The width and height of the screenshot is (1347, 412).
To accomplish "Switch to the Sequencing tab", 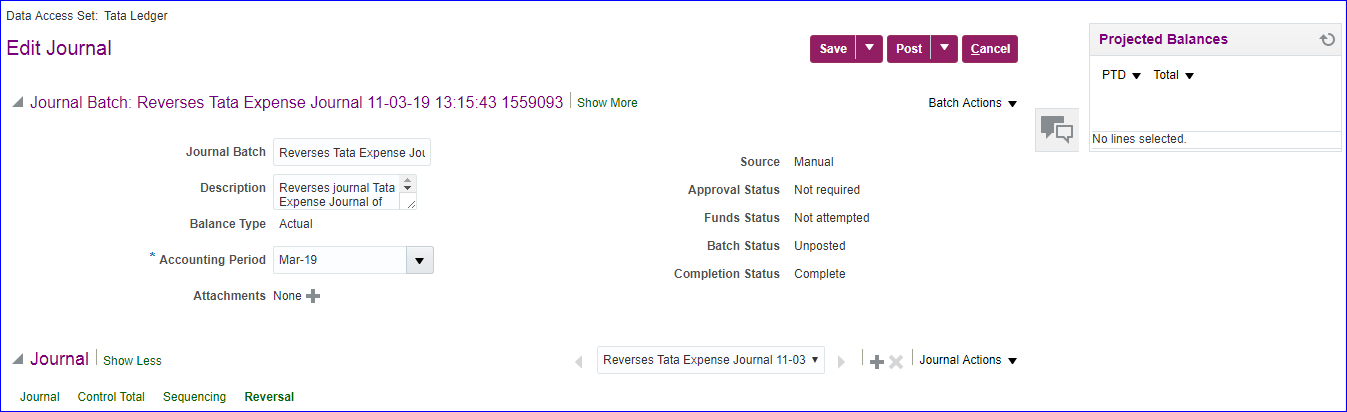I will click(194, 397).
